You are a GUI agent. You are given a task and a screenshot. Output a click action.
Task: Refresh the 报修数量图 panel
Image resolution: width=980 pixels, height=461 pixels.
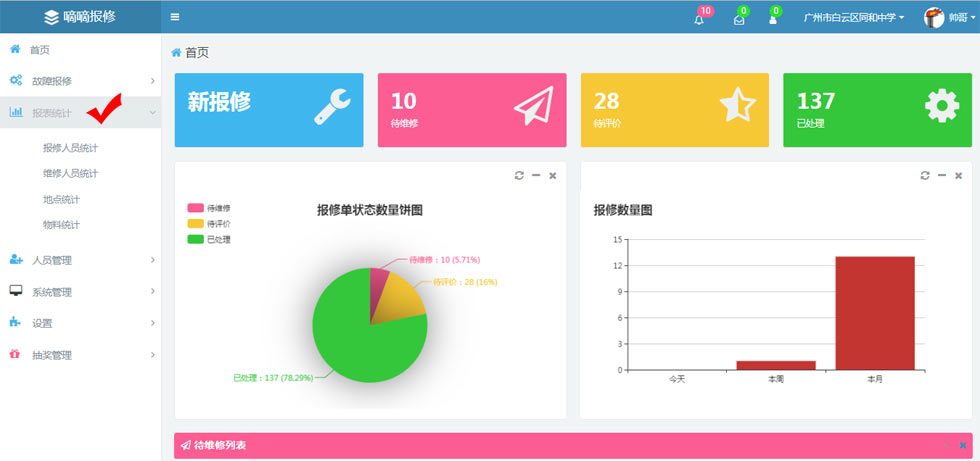(x=925, y=176)
